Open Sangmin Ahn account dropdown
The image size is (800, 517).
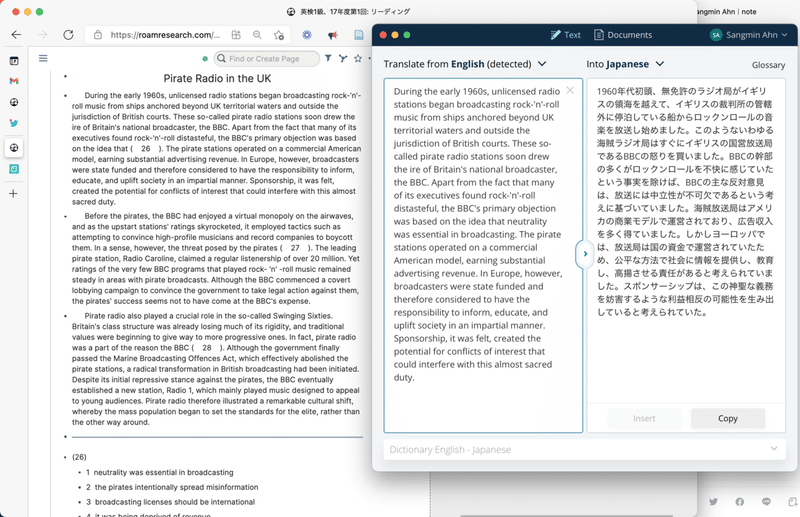(748, 35)
